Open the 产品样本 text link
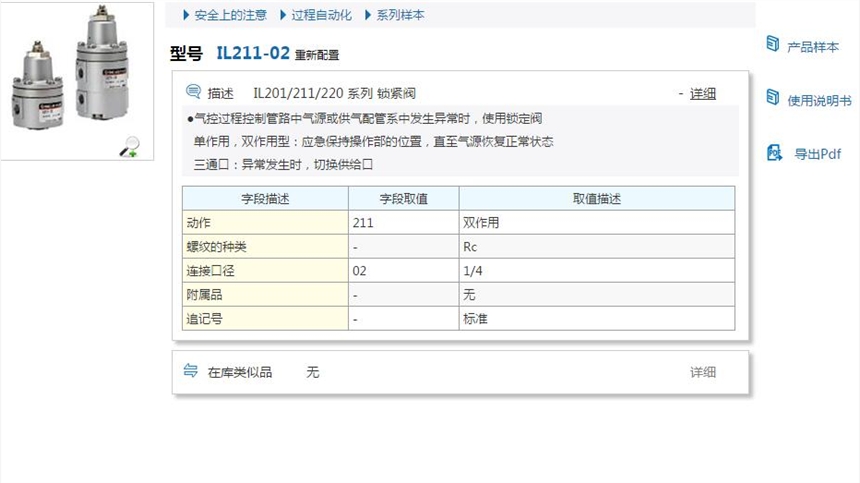860x483 pixels. click(x=812, y=46)
